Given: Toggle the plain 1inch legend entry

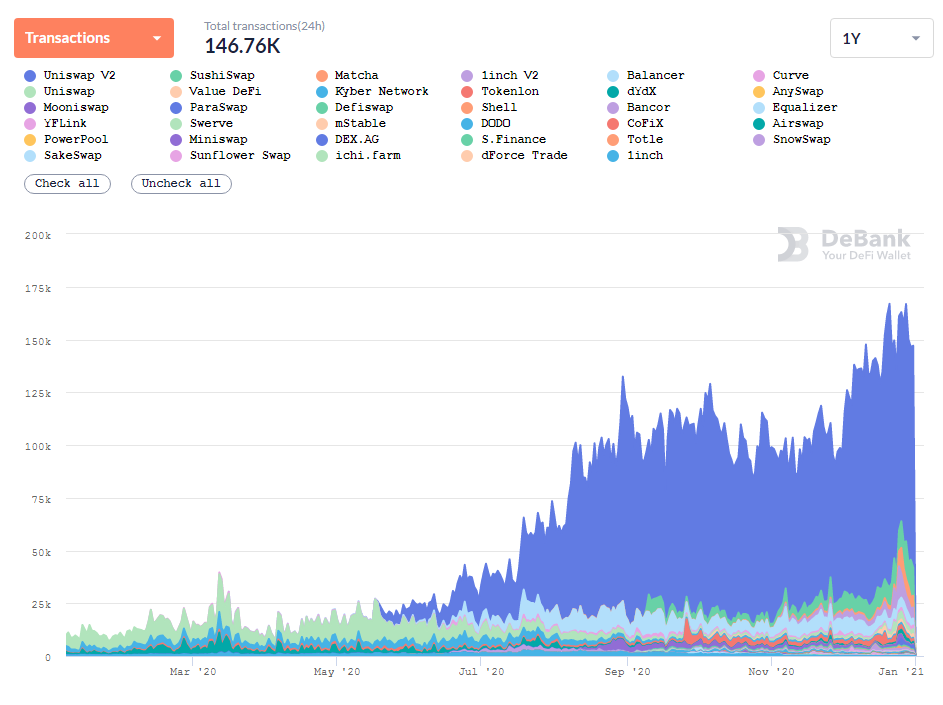Looking at the screenshot, I should (635, 155).
